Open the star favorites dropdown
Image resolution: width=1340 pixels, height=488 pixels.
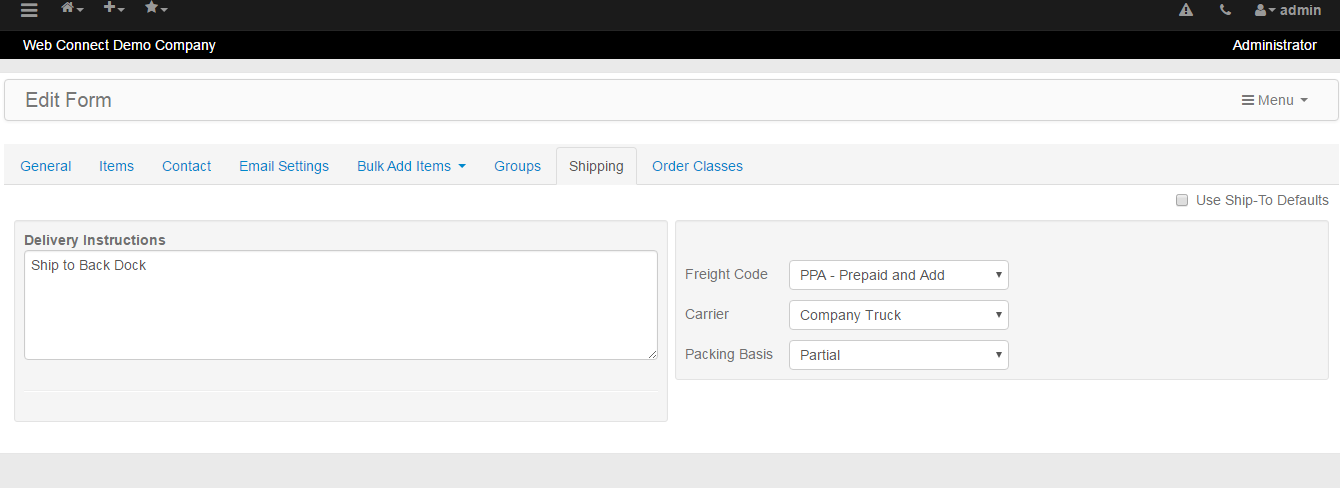click(x=156, y=8)
